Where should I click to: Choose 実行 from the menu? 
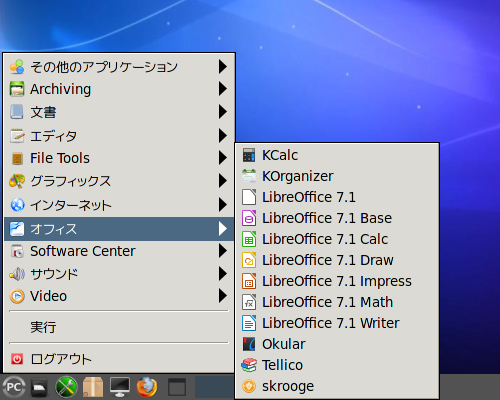point(119,327)
